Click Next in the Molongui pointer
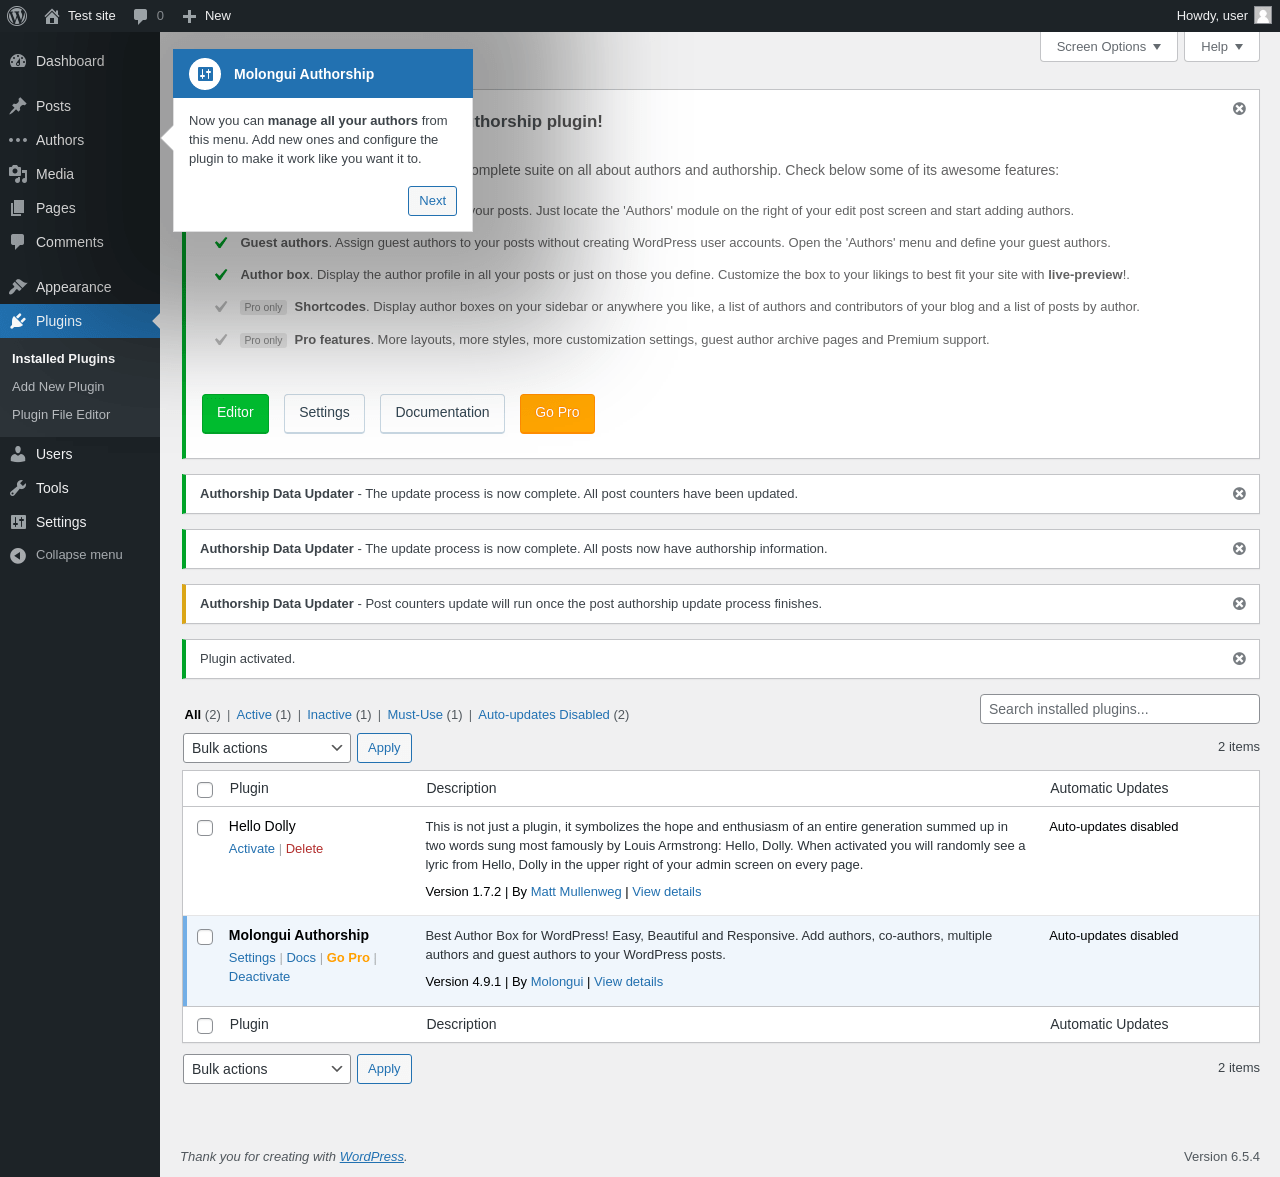The height and width of the screenshot is (1177, 1280). 432,201
